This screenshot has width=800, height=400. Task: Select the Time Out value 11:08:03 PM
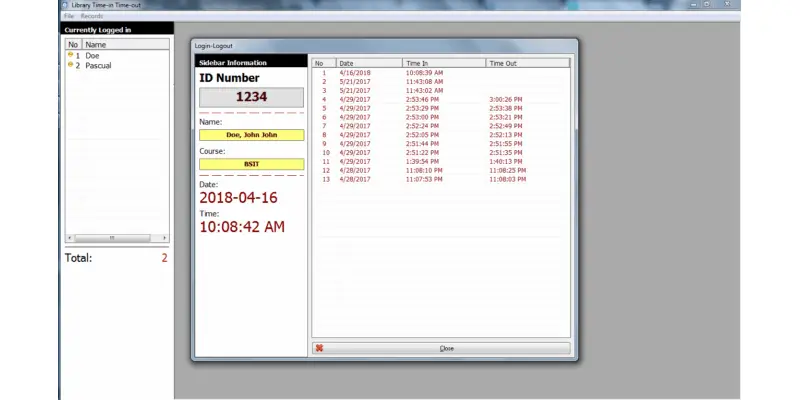pos(508,180)
